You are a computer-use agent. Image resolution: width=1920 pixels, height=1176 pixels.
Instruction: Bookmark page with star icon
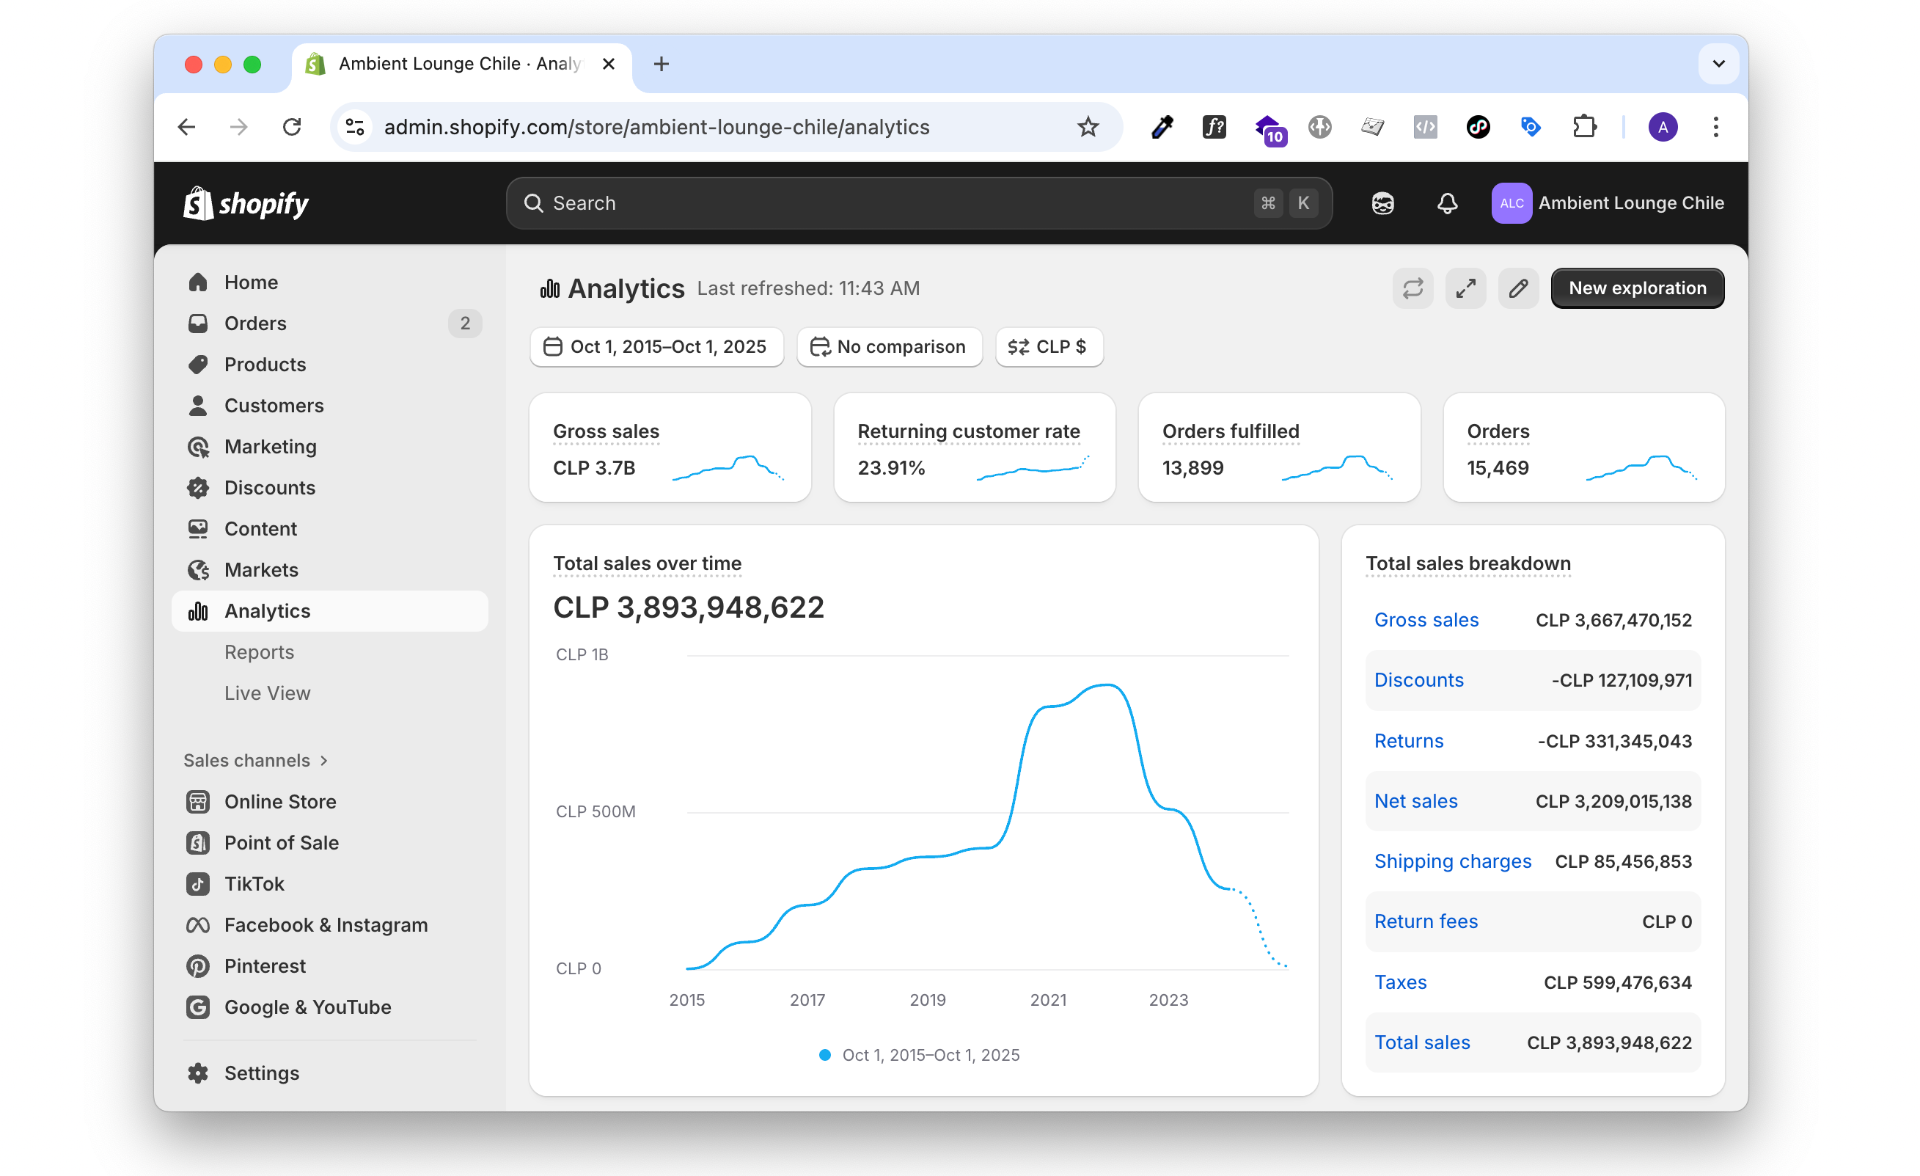[1087, 127]
